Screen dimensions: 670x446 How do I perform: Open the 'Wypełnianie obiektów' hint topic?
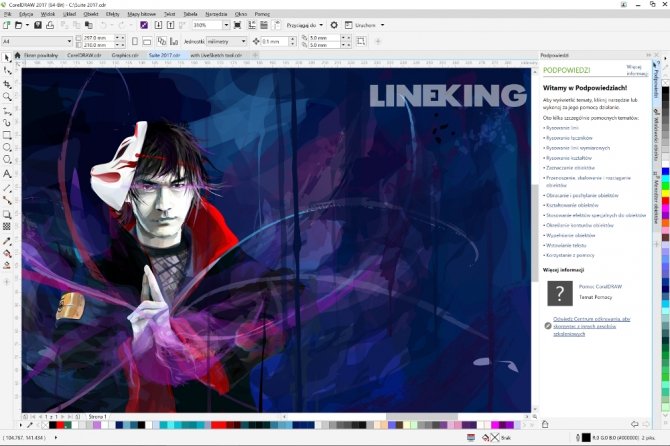tap(570, 235)
